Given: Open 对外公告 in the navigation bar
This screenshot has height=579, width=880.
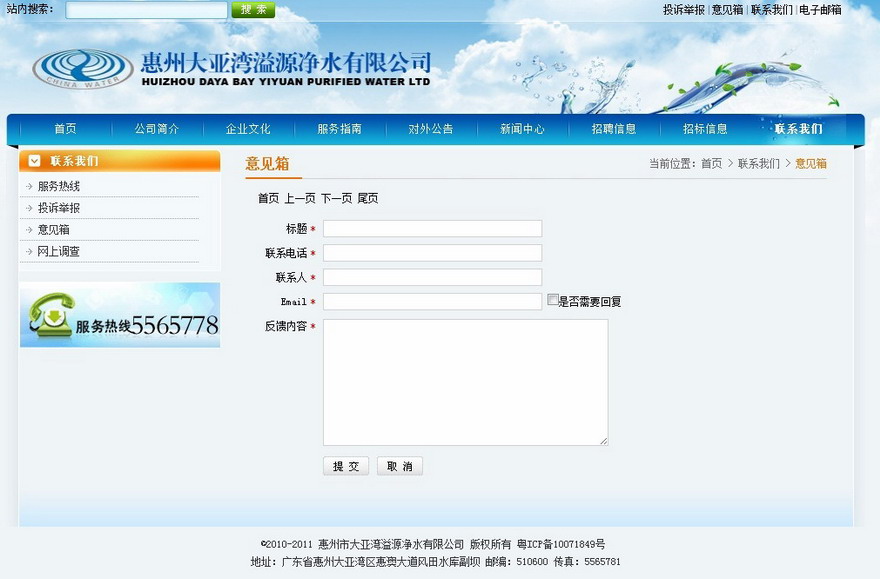Looking at the screenshot, I should tap(431, 129).
